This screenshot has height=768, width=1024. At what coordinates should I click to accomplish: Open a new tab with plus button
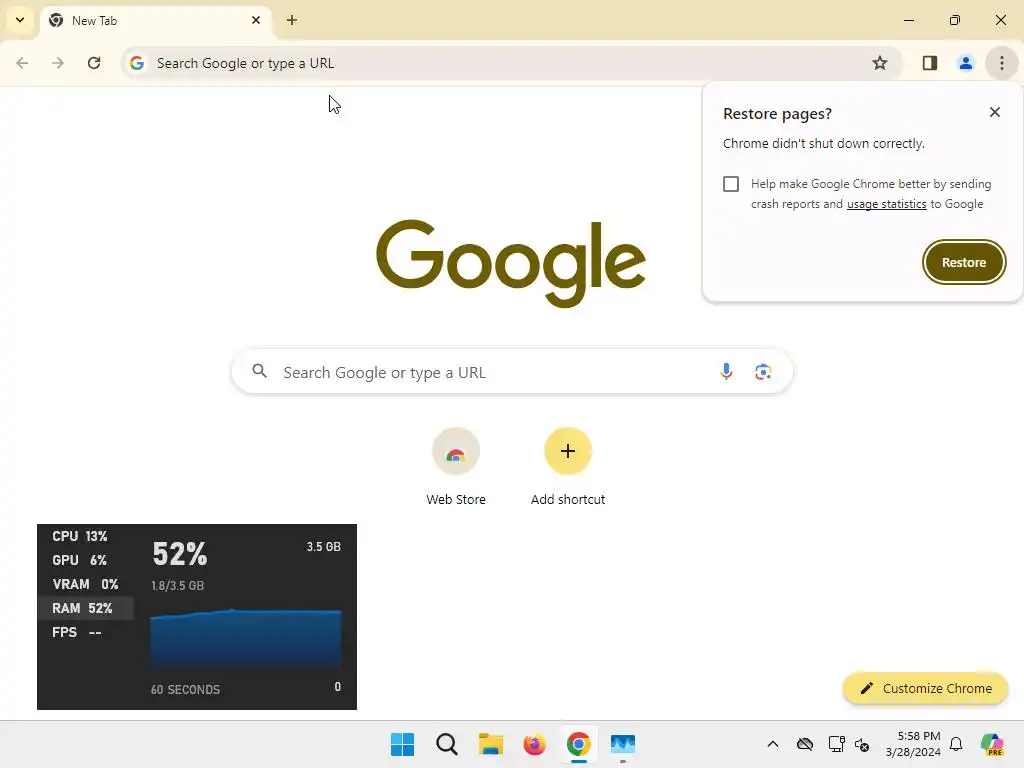click(292, 20)
